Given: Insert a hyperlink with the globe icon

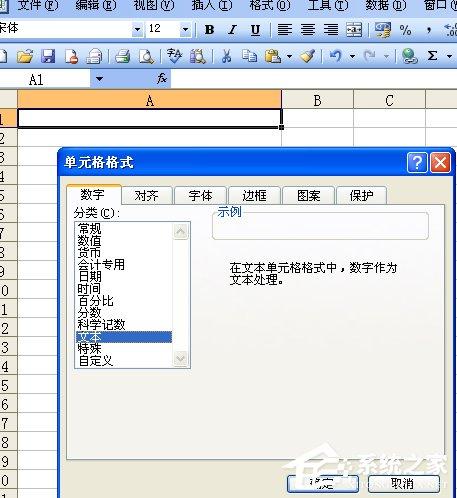Looking at the screenshot, I should coord(410,56).
